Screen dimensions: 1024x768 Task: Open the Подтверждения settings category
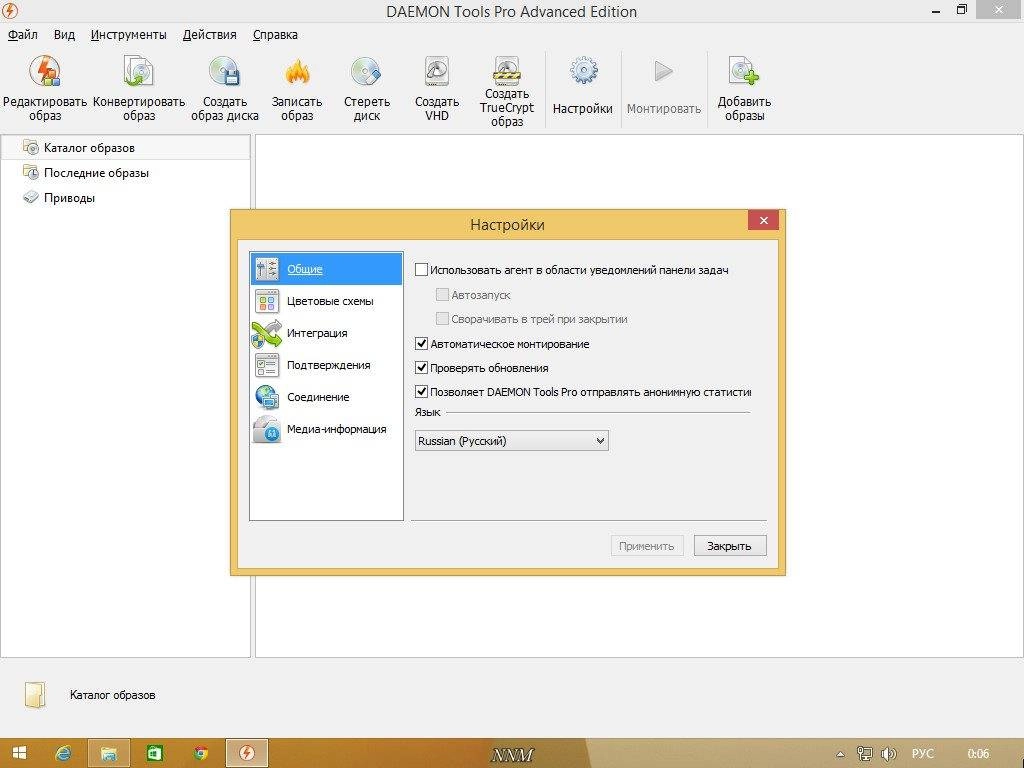tap(326, 365)
